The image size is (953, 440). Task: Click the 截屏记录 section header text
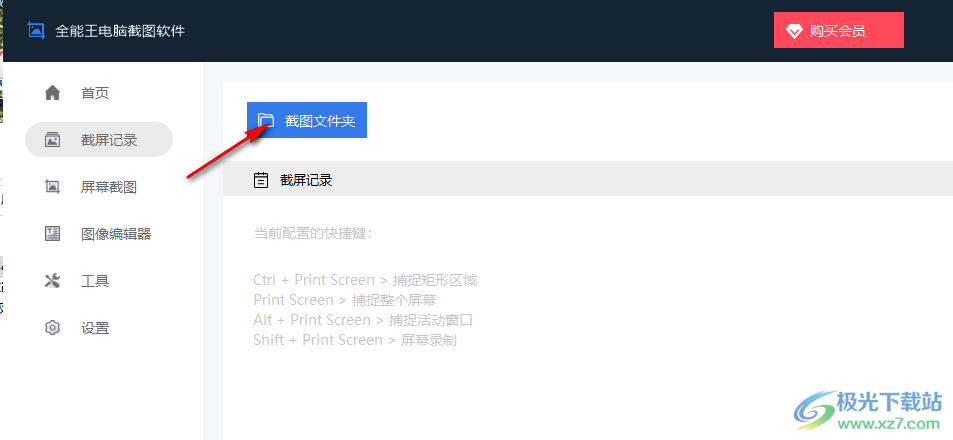point(306,180)
